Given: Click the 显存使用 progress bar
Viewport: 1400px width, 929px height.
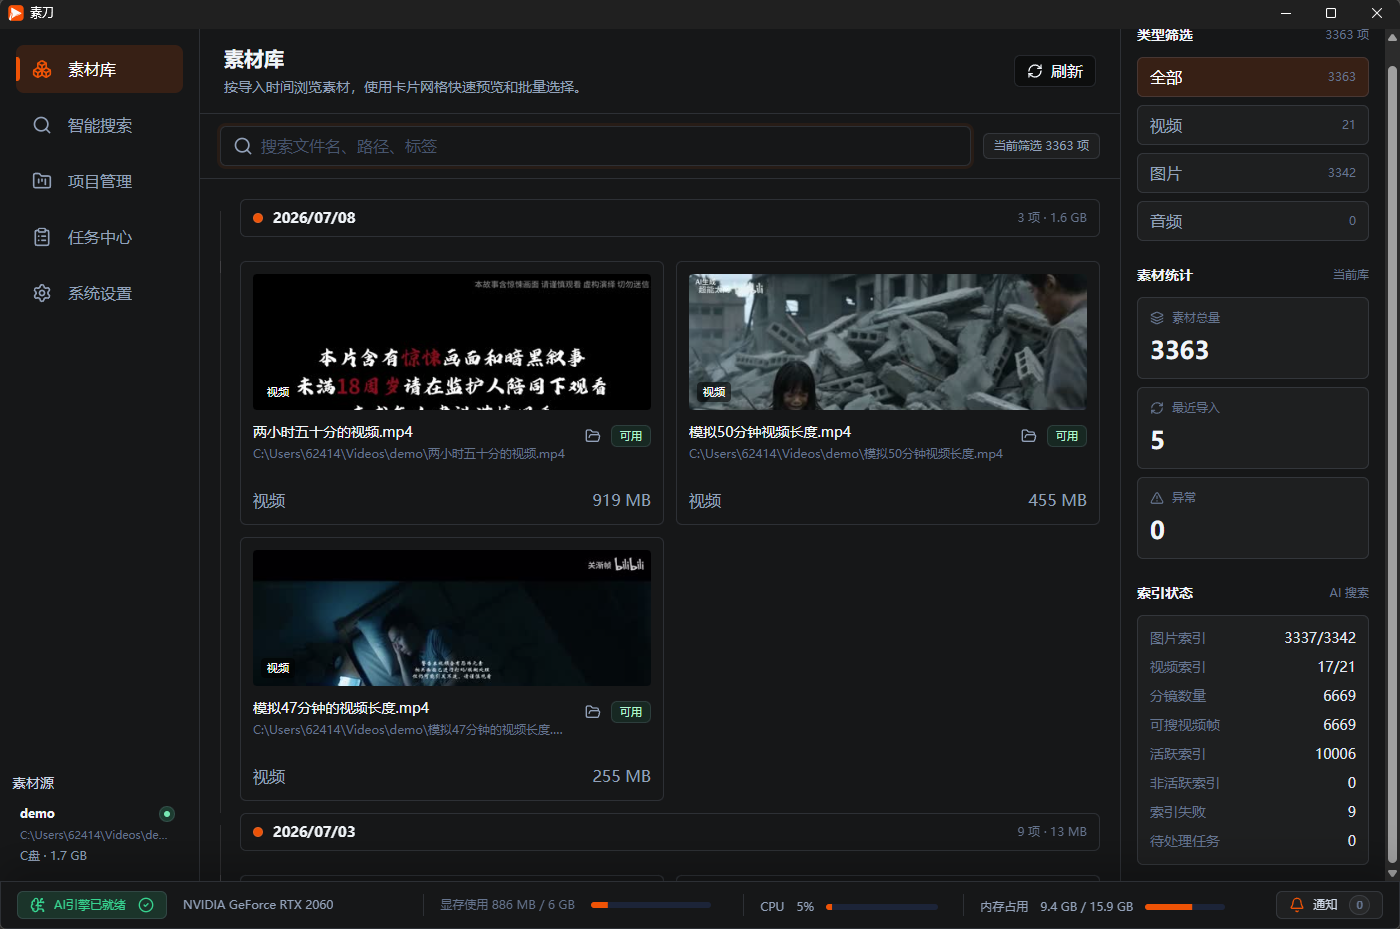Looking at the screenshot, I should (651, 905).
